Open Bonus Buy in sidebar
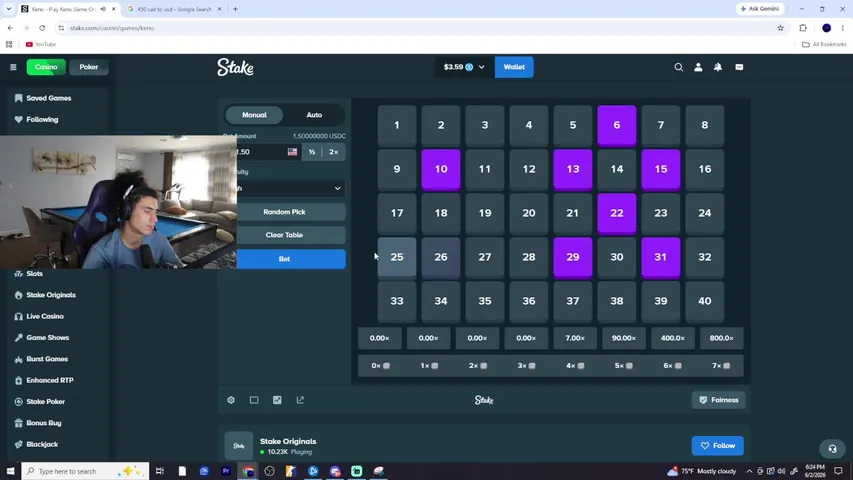Image resolution: width=853 pixels, height=480 pixels. (44, 423)
